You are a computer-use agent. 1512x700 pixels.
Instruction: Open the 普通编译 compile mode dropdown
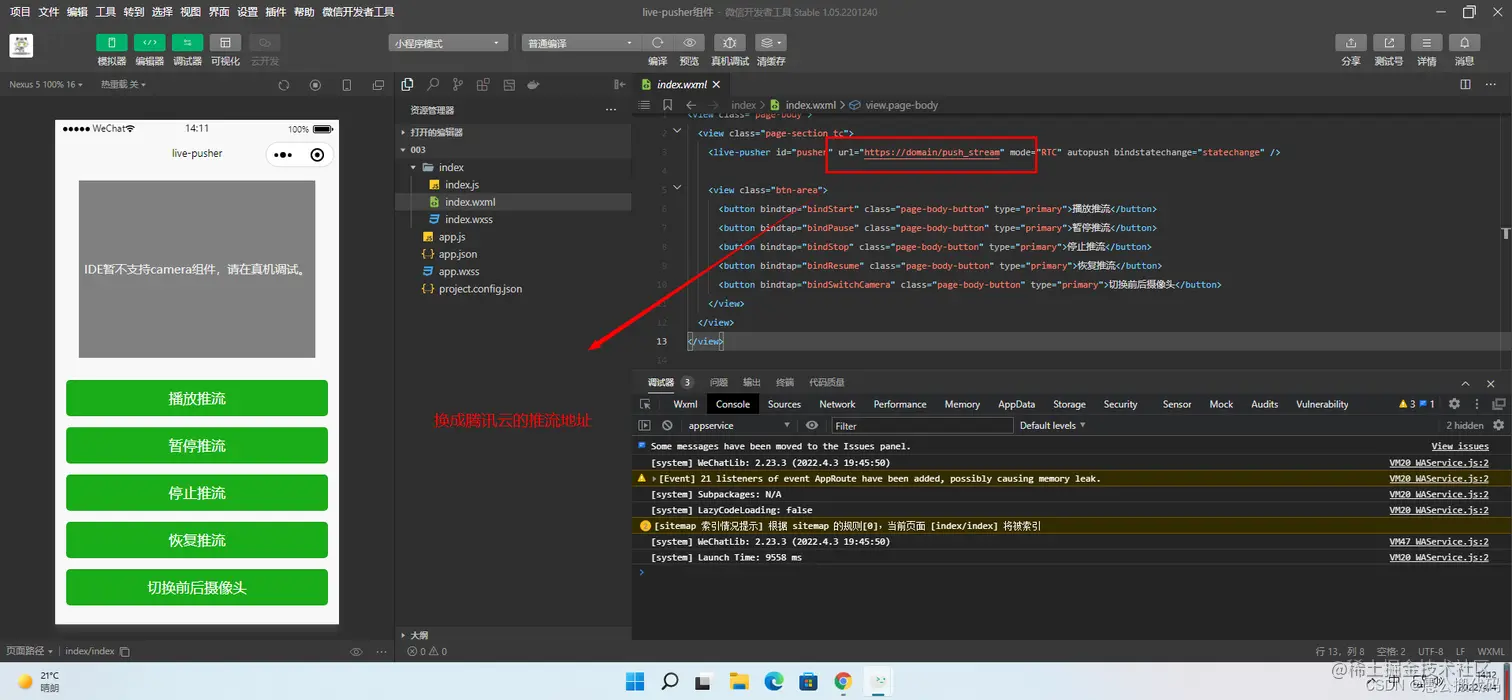click(x=580, y=43)
